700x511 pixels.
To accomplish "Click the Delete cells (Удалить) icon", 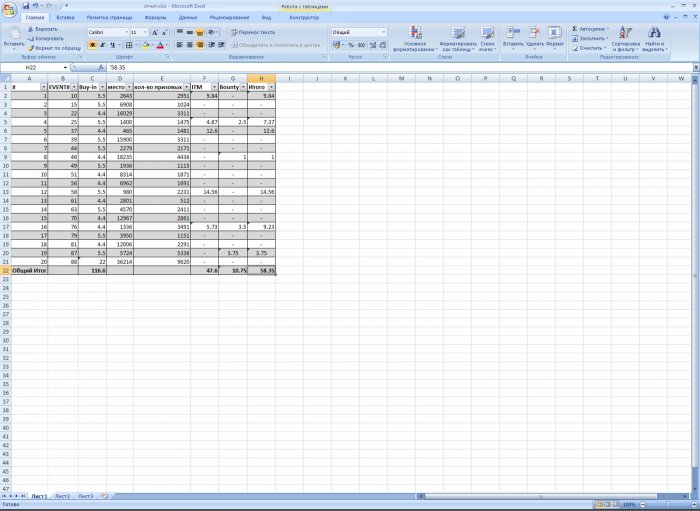I will (x=535, y=34).
